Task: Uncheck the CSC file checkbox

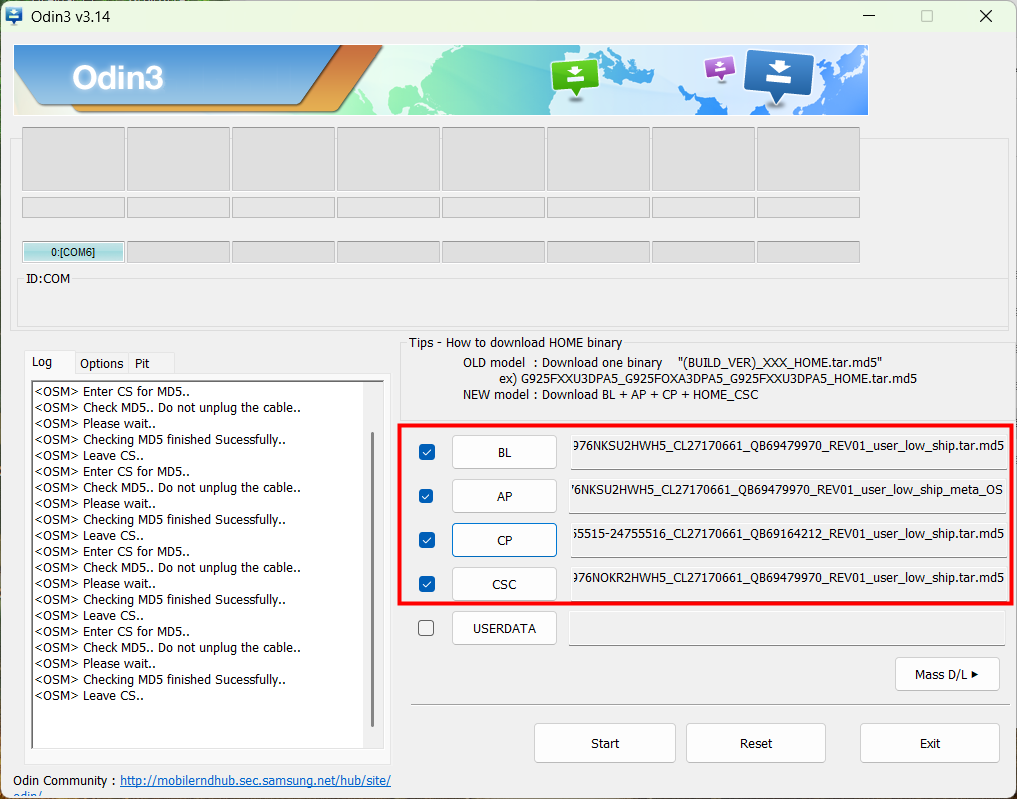Action: point(427,584)
